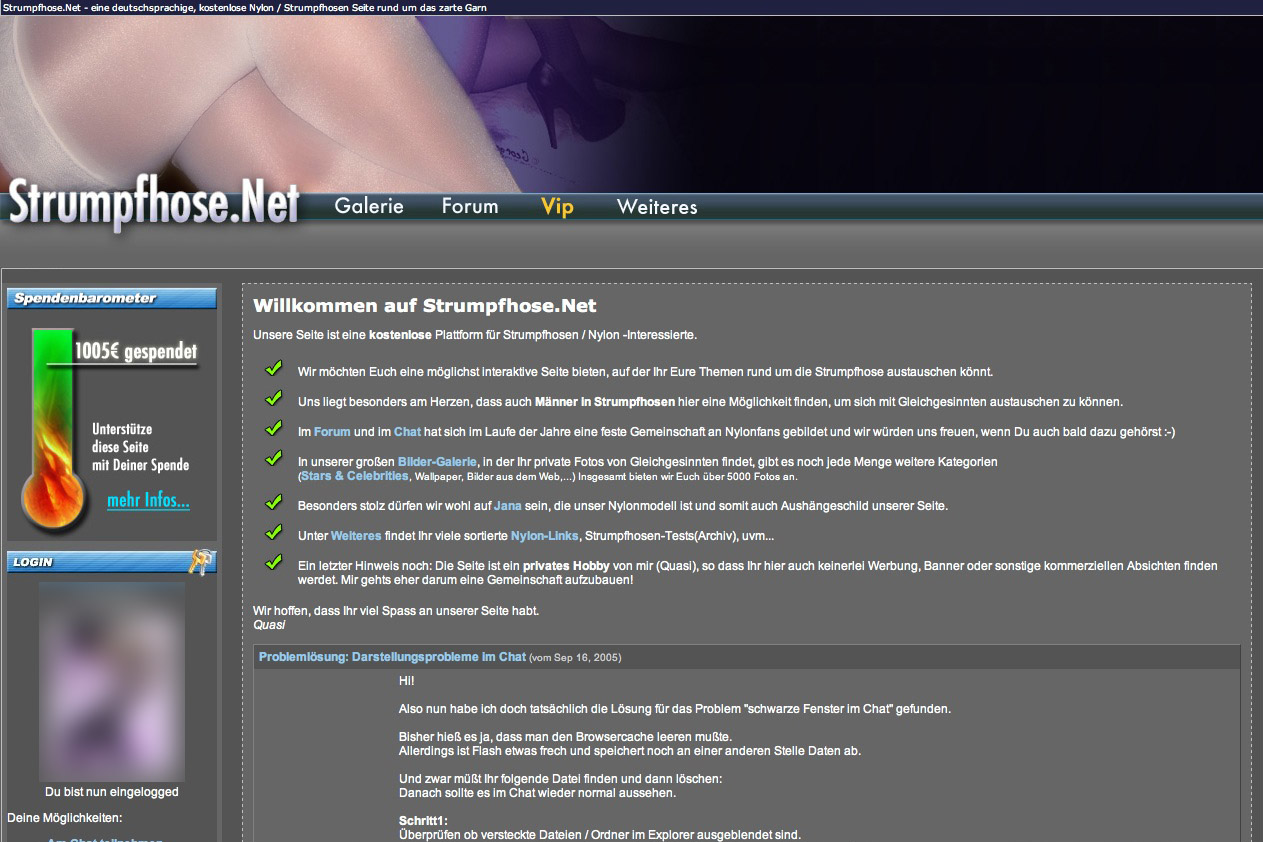Click the 'Willkommen auf Strumpfhose.Net' heading

[425, 305]
